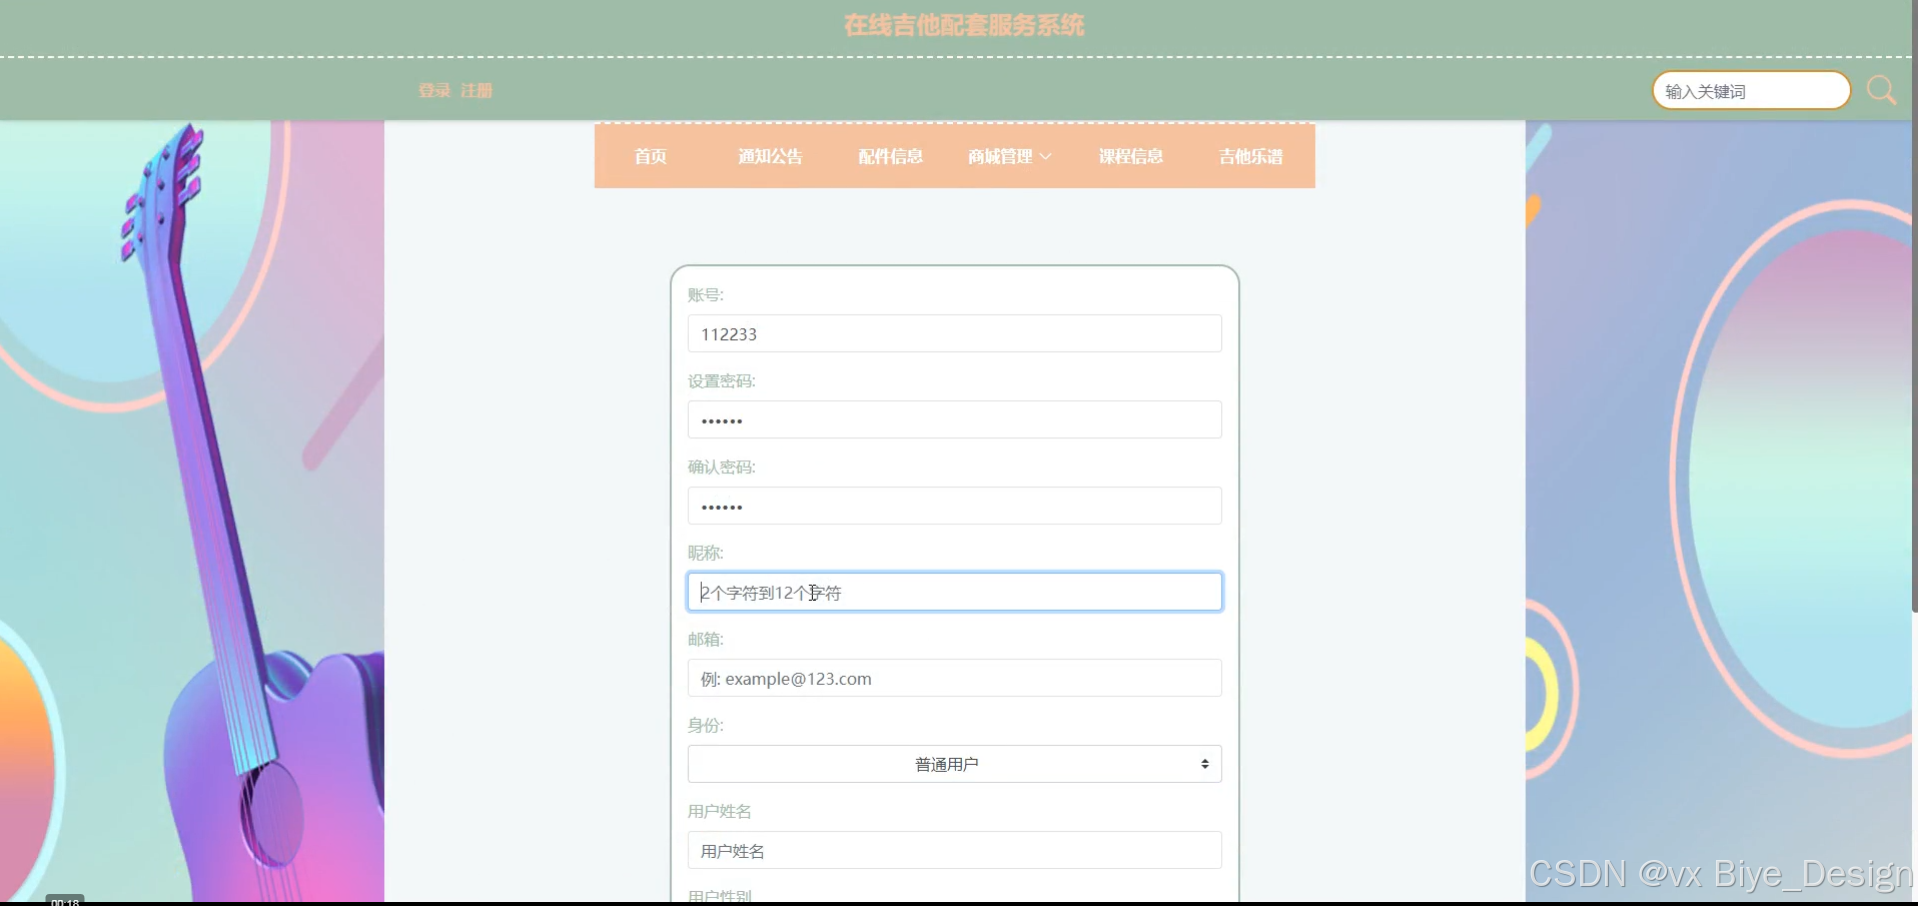Click the 确认密码 password field

[954, 506]
